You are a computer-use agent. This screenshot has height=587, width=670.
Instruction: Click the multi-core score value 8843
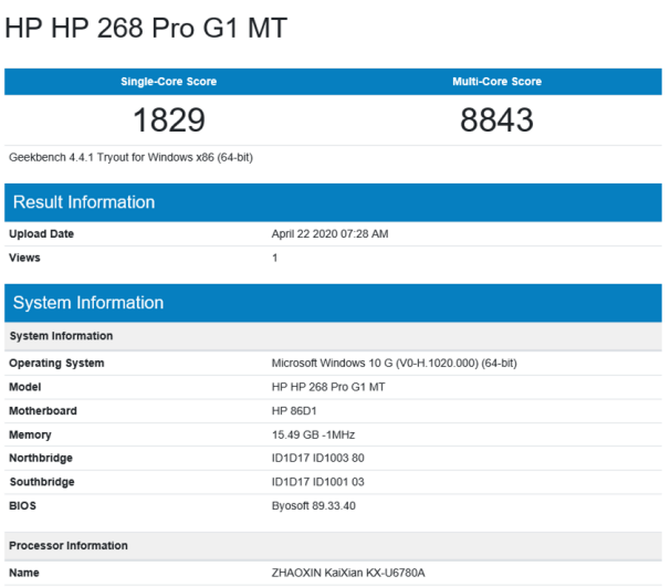(x=497, y=120)
